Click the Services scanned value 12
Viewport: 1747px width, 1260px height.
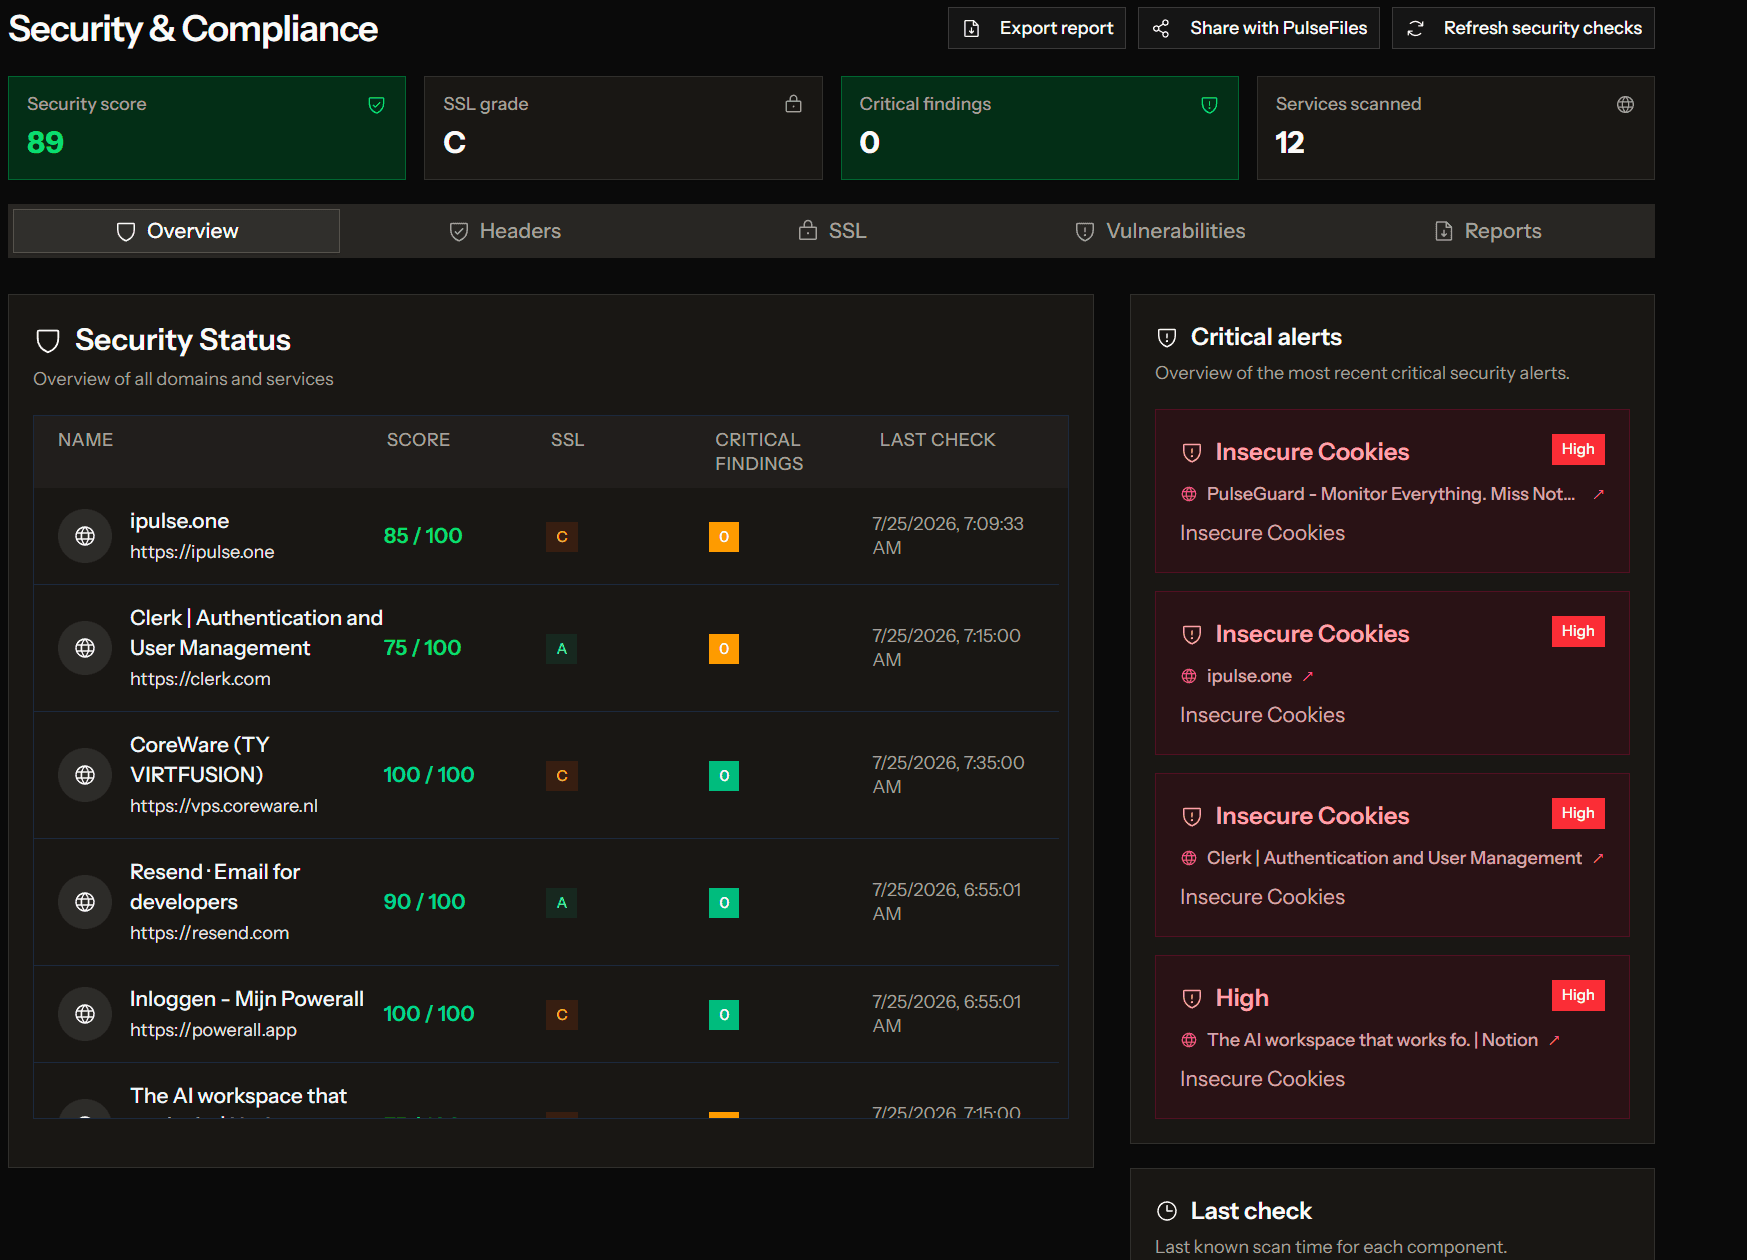1290,143
